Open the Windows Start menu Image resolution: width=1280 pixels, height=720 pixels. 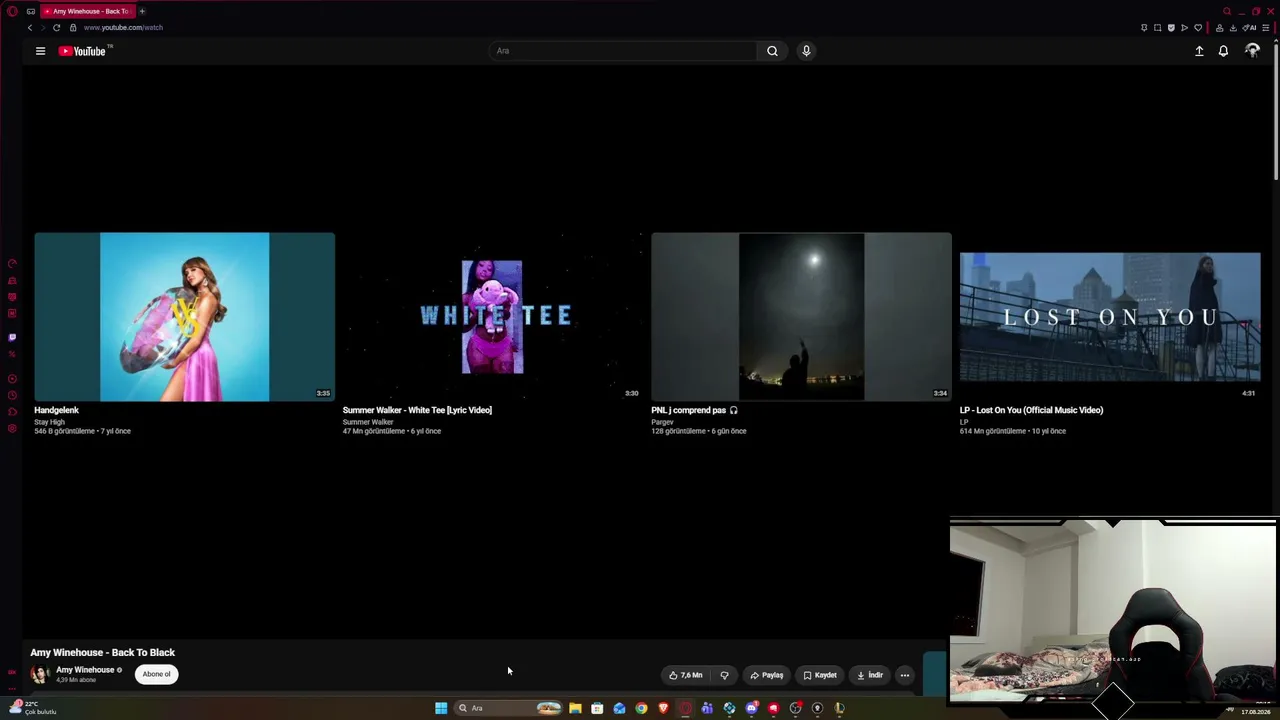[441, 708]
